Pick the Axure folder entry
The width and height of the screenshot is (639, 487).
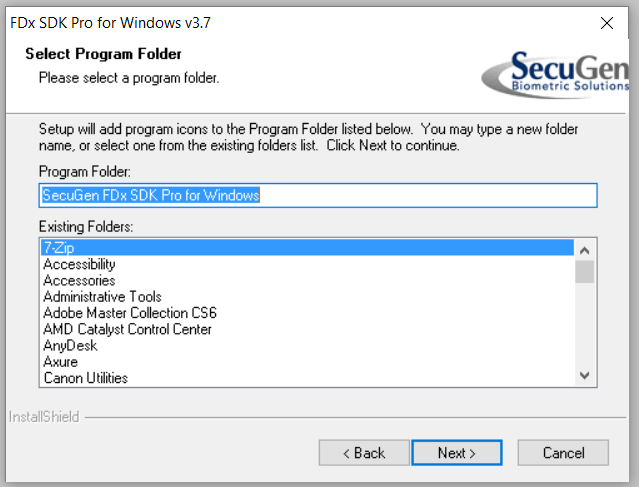[x=307, y=362]
